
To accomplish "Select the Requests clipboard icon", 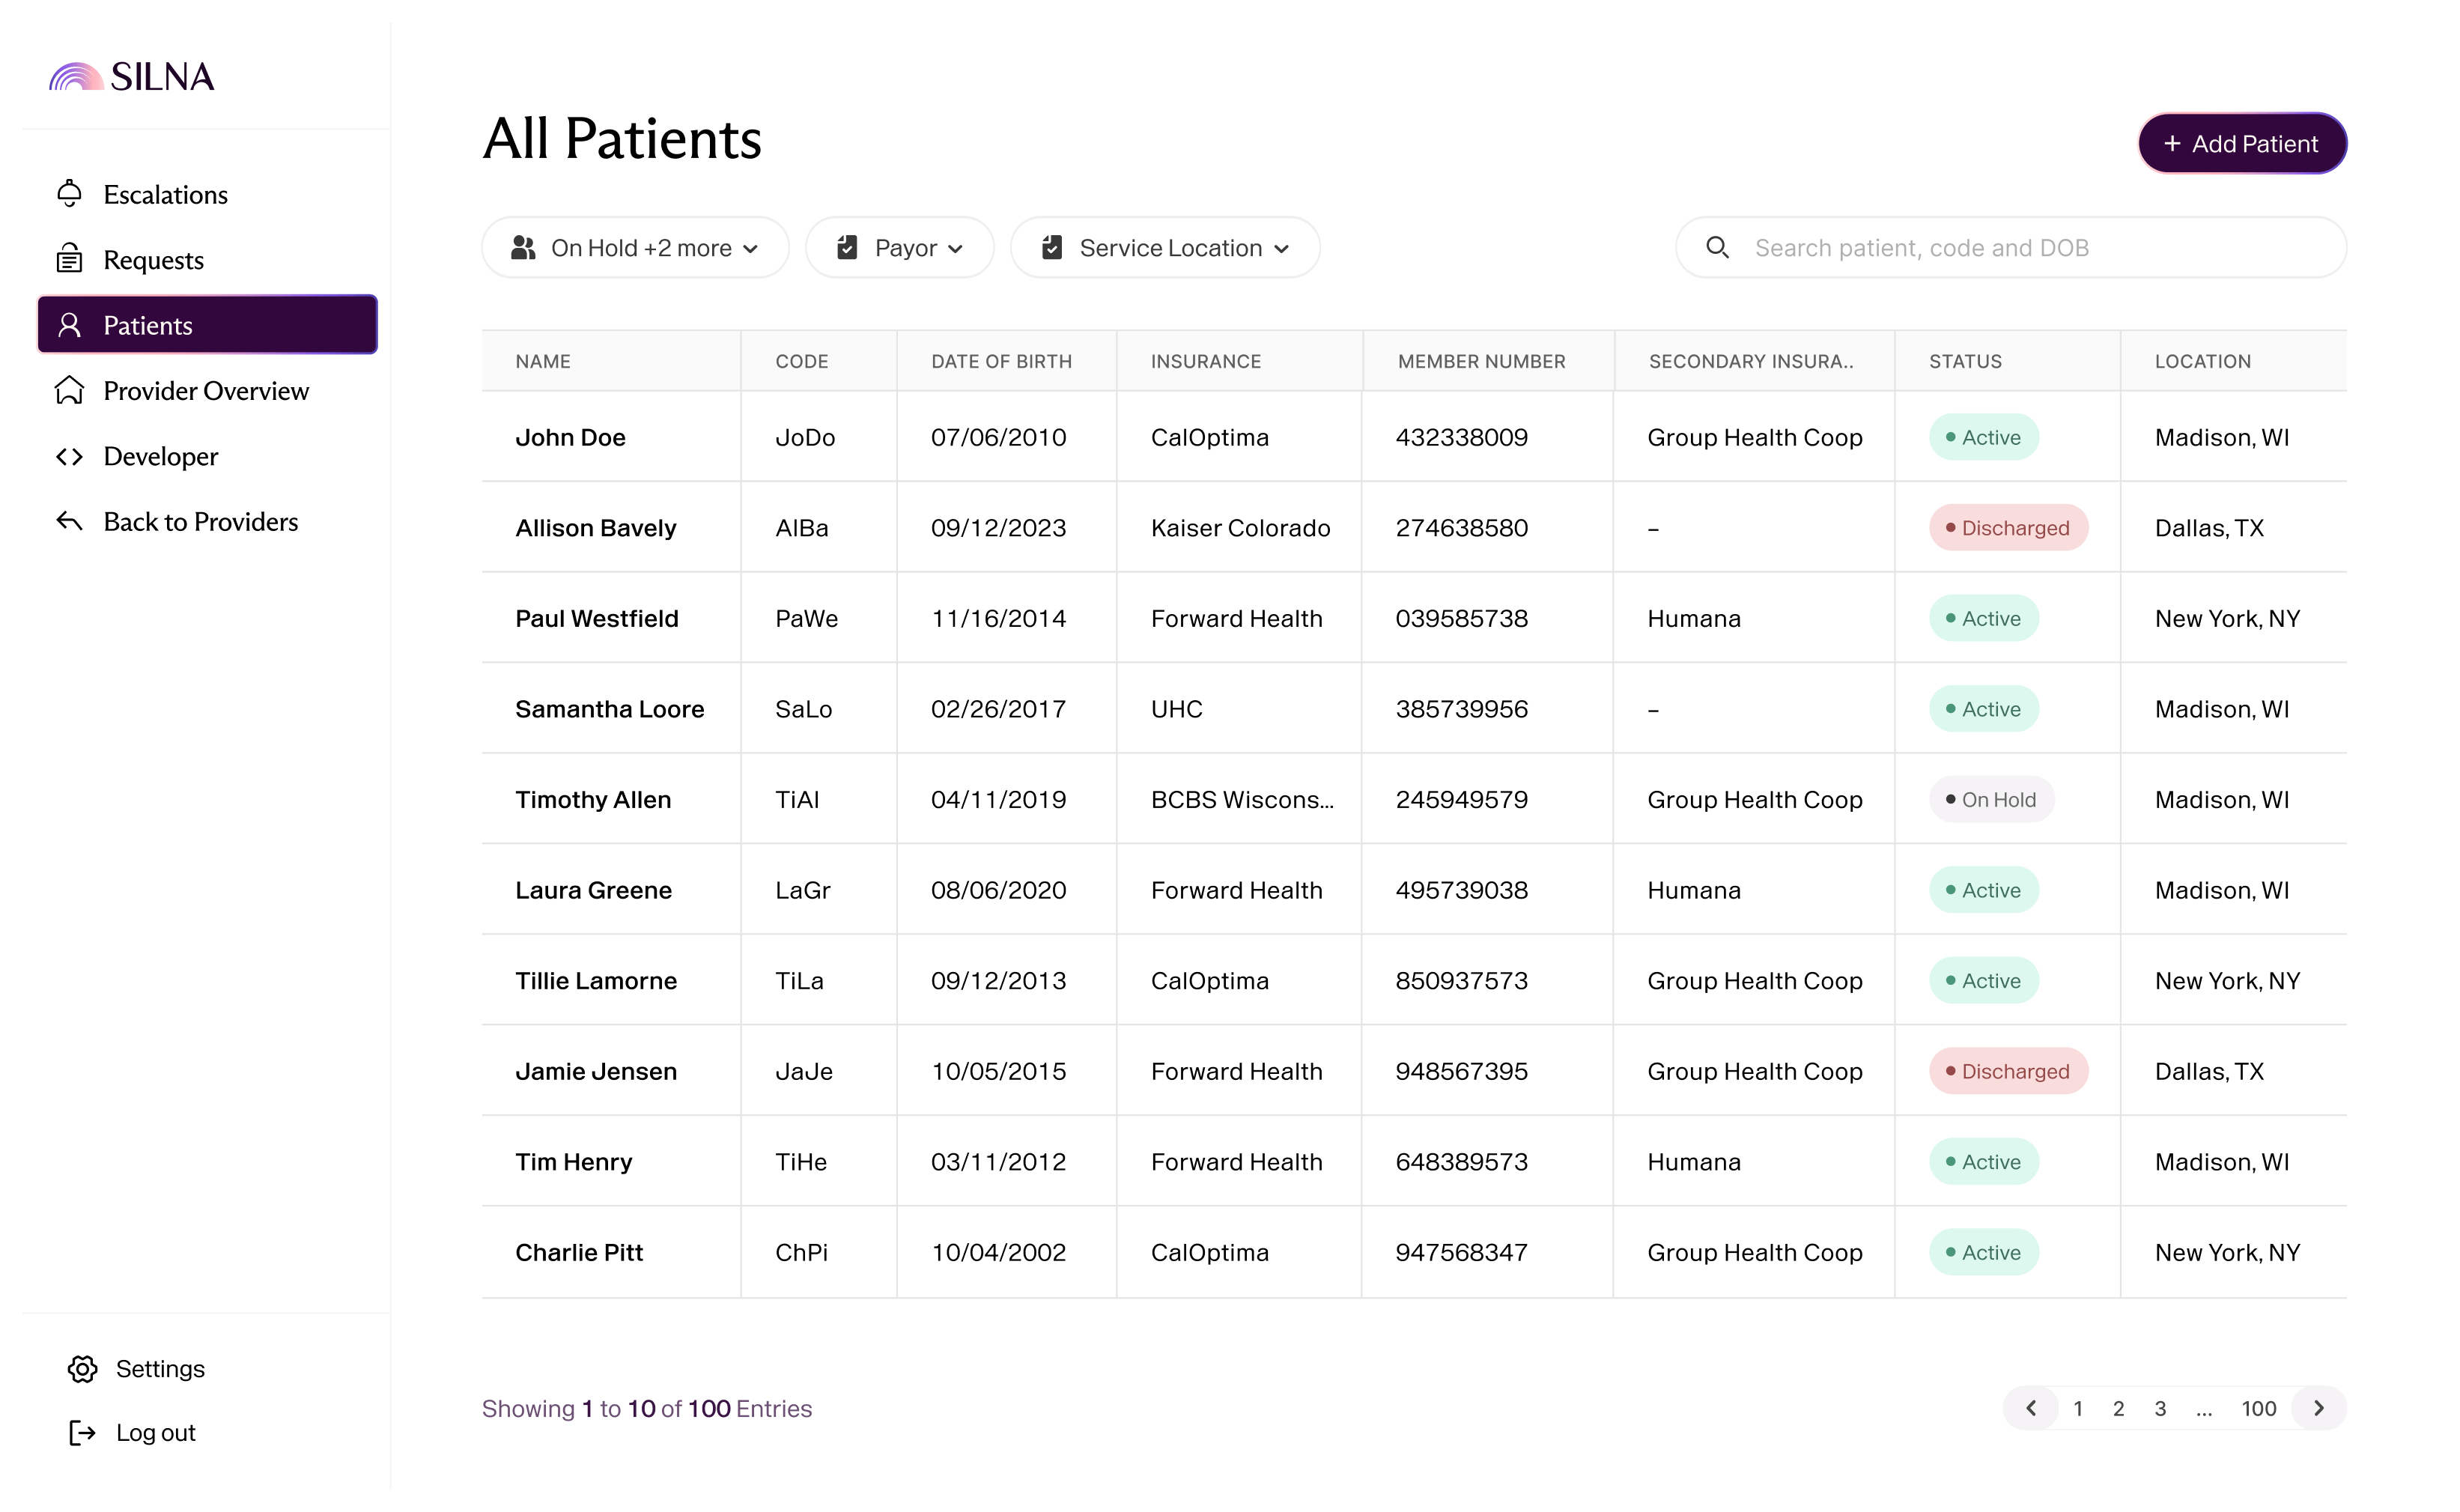I will (x=69, y=258).
